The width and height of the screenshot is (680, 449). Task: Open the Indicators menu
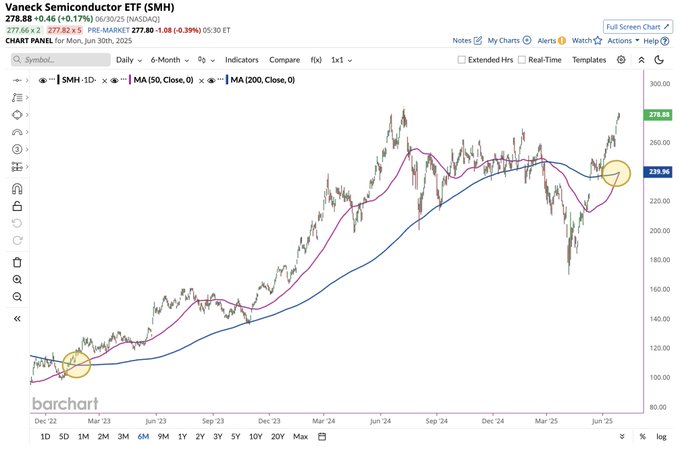click(x=241, y=60)
